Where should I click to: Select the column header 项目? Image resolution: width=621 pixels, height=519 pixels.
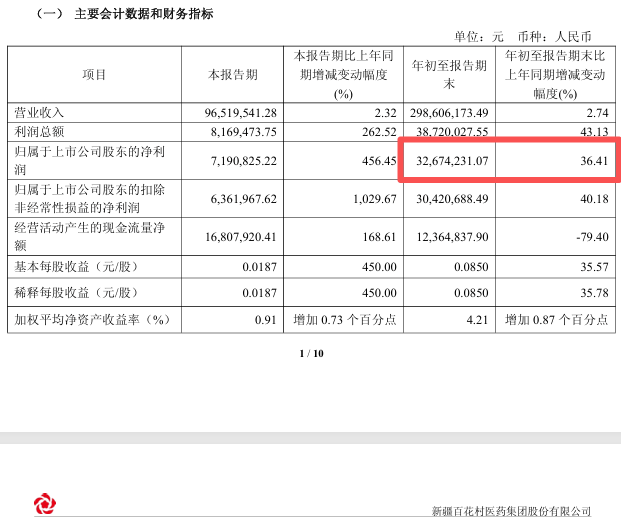click(94, 74)
